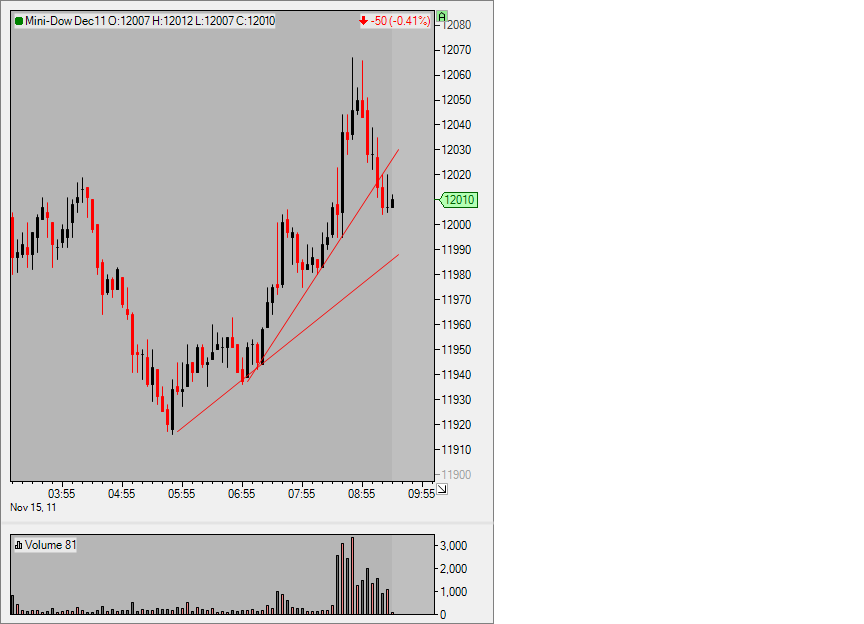Click the 11920 price axis label
864x624 pixels.
(x=456, y=424)
